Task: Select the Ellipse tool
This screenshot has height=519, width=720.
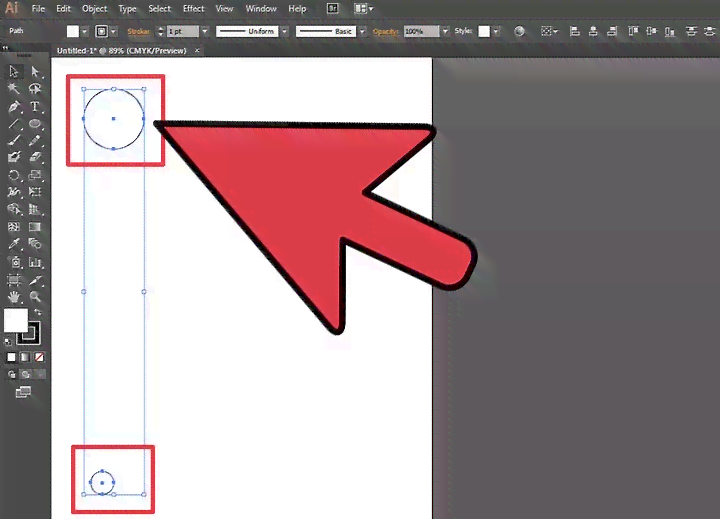Action: click(x=35, y=124)
